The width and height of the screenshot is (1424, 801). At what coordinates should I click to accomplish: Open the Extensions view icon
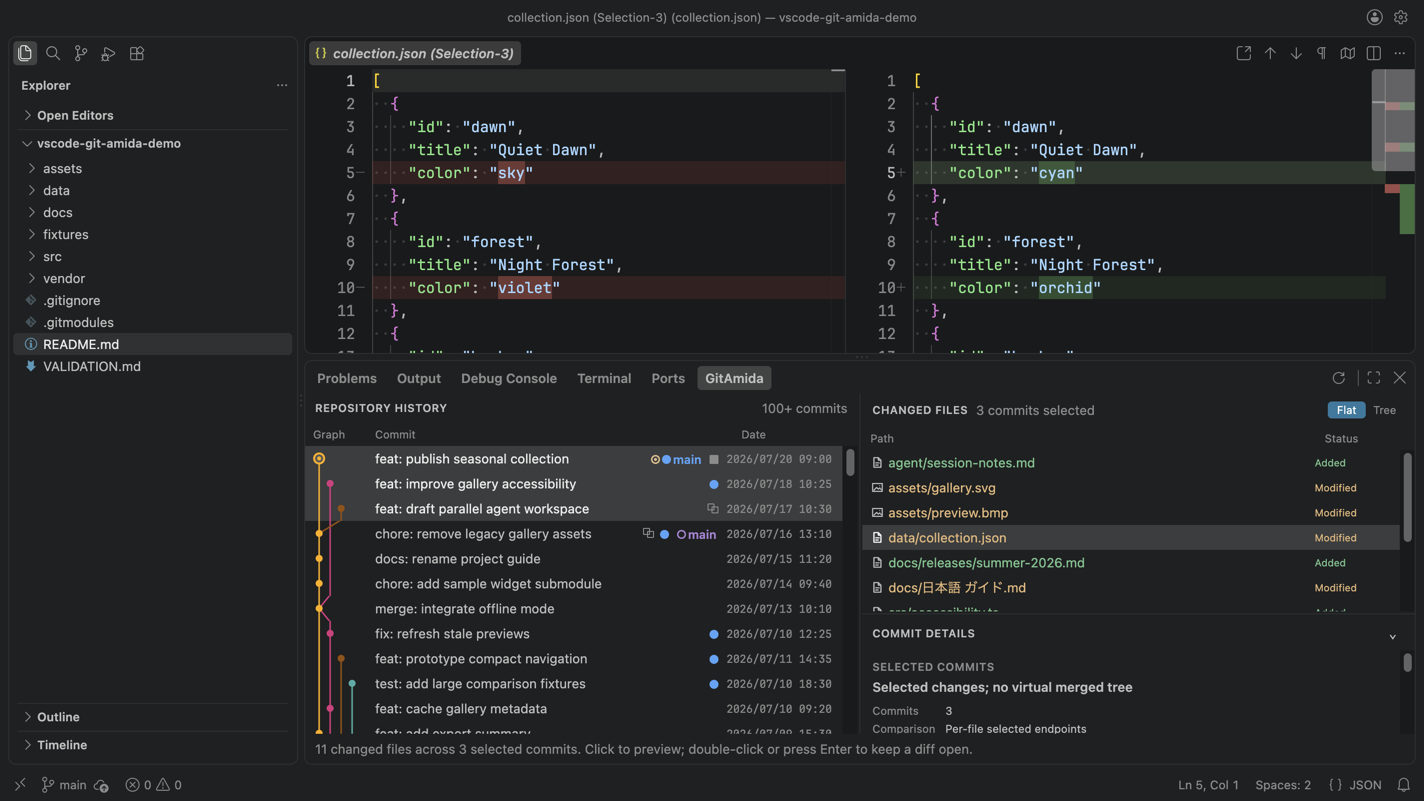pyautogui.click(x=137, y=53)
